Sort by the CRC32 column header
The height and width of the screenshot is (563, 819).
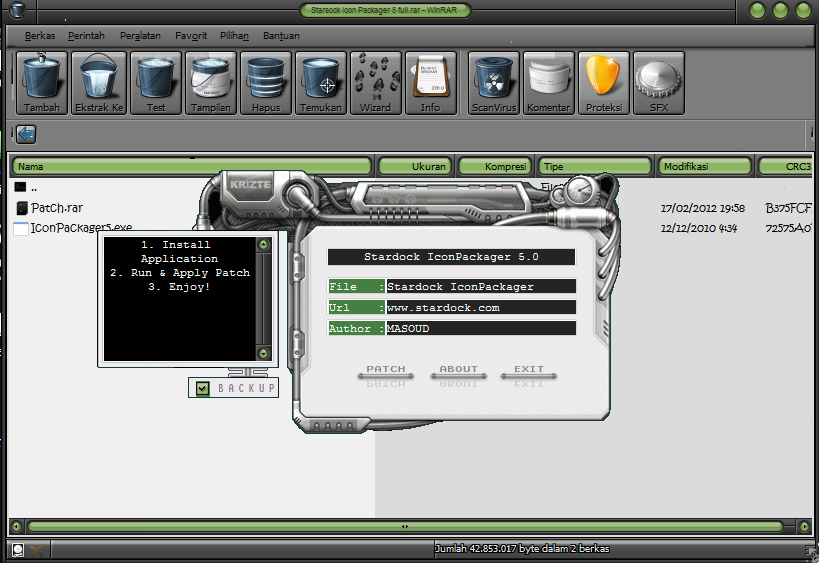pos(785,167)
